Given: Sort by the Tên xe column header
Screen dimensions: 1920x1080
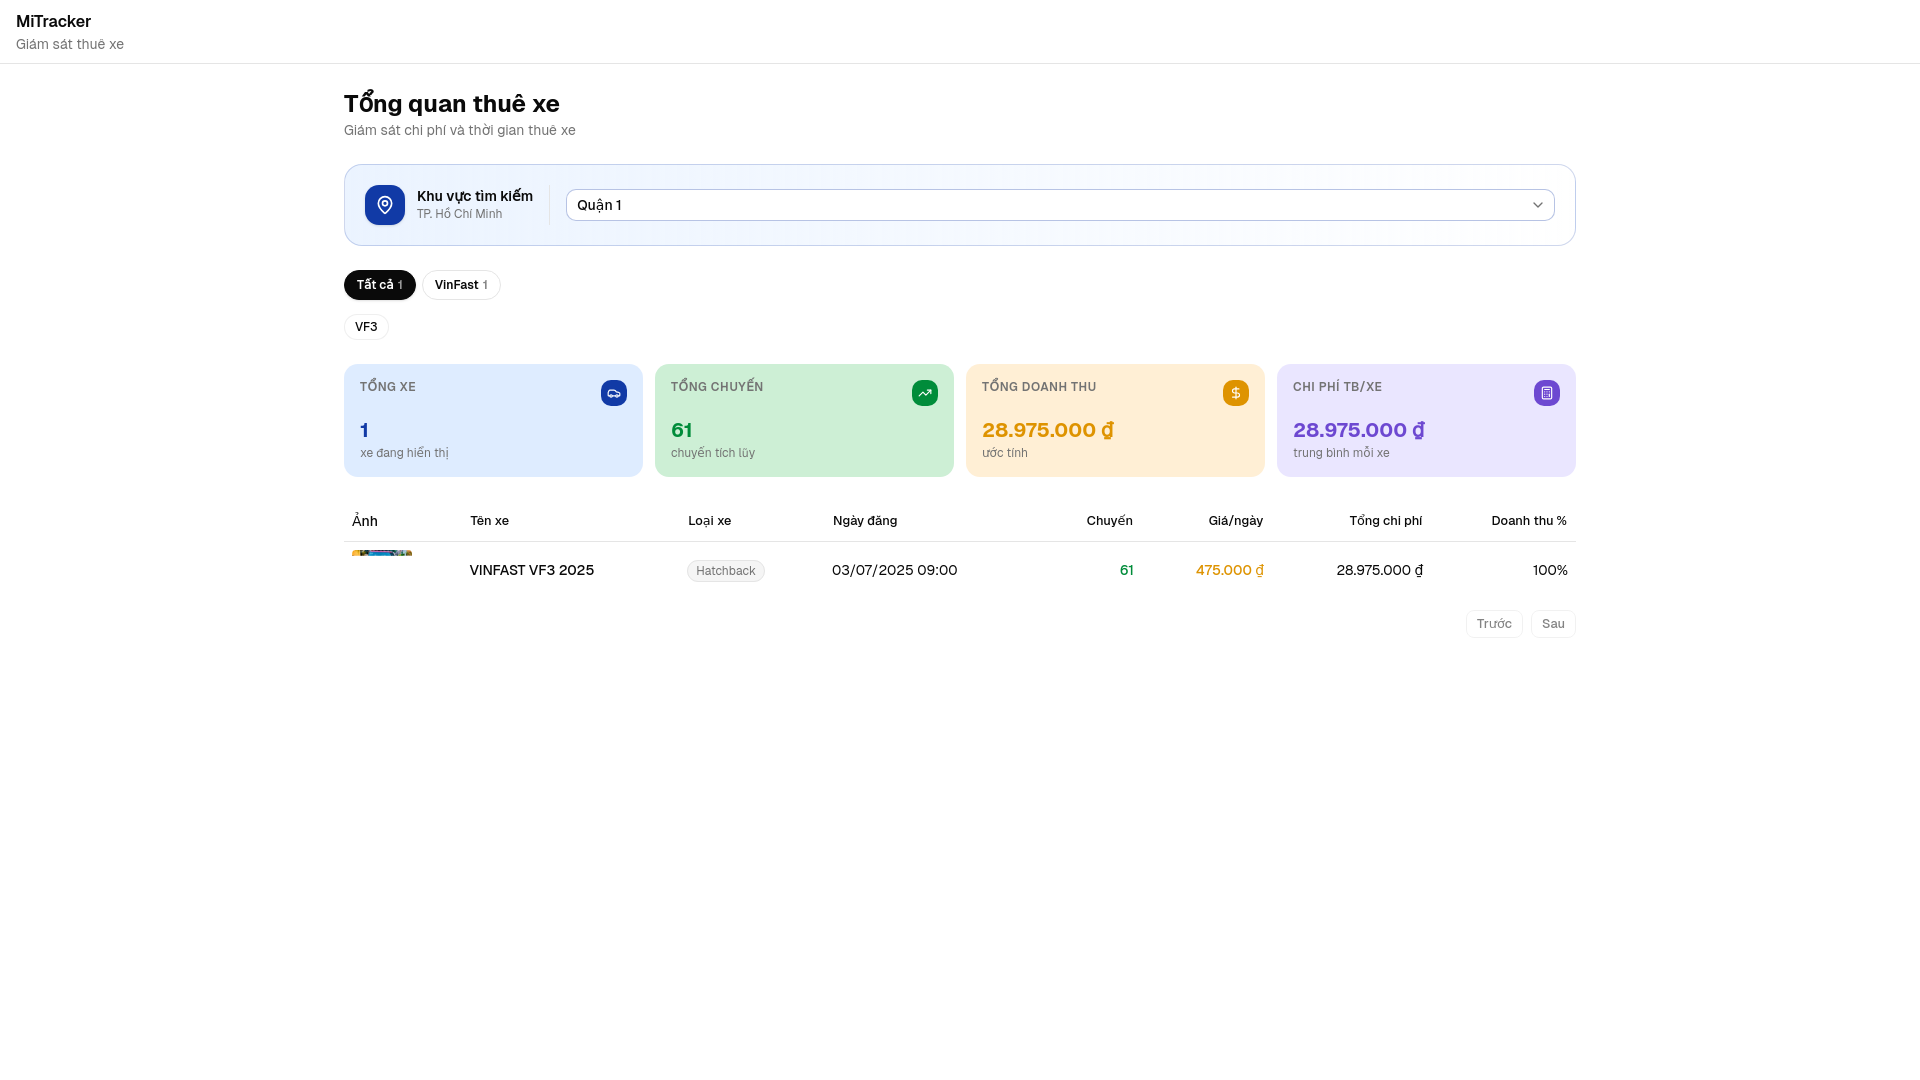Looking at the screenshot, I should [x=490, y=521].
